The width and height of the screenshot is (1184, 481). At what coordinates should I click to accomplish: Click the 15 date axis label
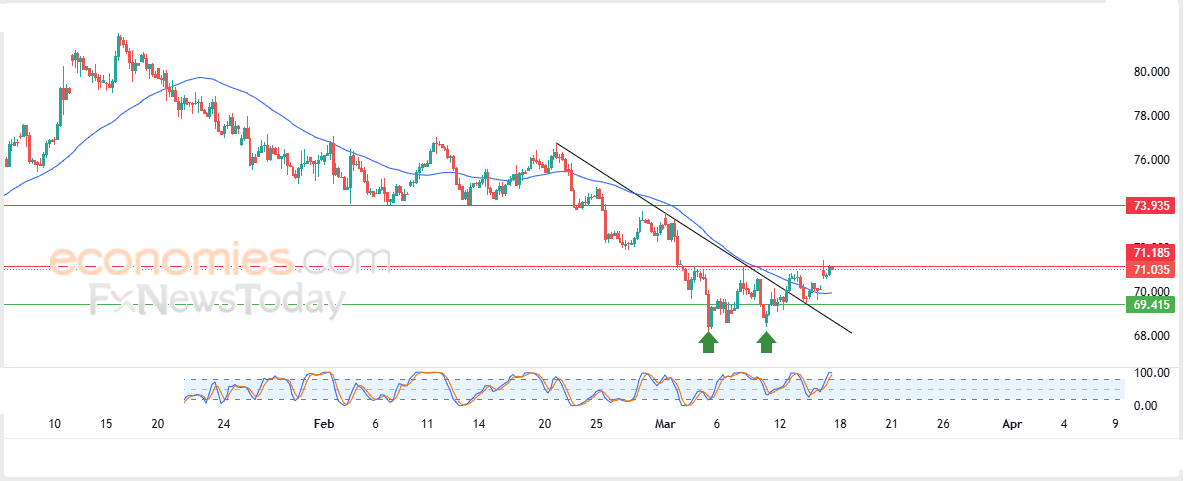pyautogui.click(x=106, y=424)
